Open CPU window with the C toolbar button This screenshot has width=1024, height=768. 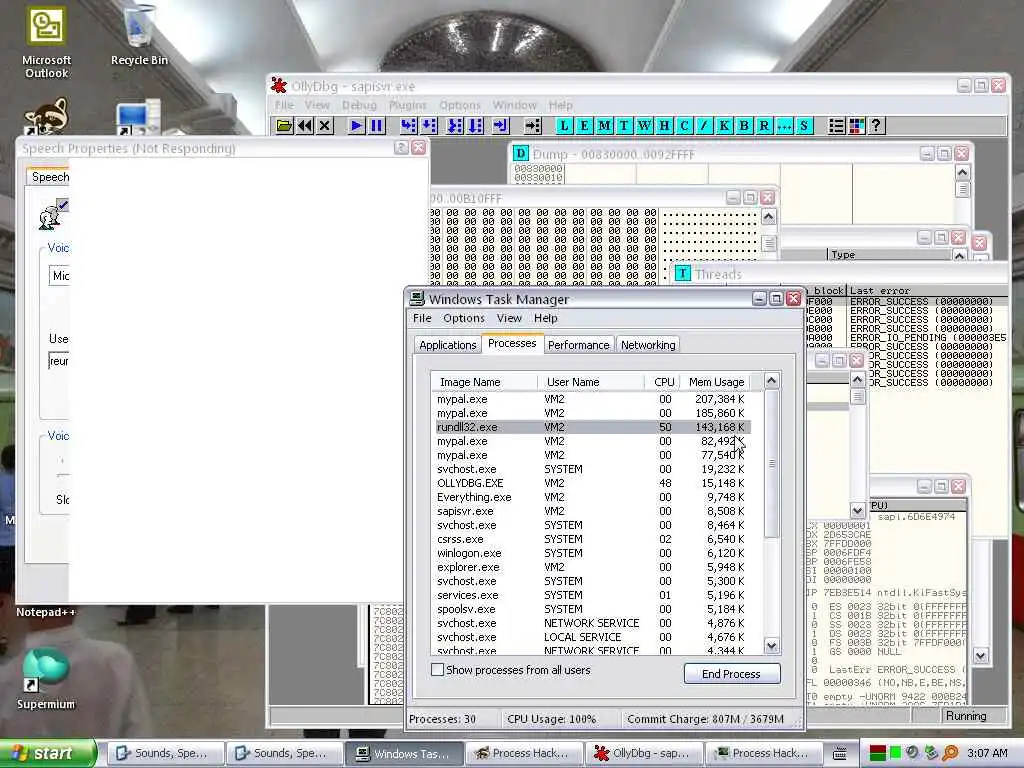[x=684, y=125]
